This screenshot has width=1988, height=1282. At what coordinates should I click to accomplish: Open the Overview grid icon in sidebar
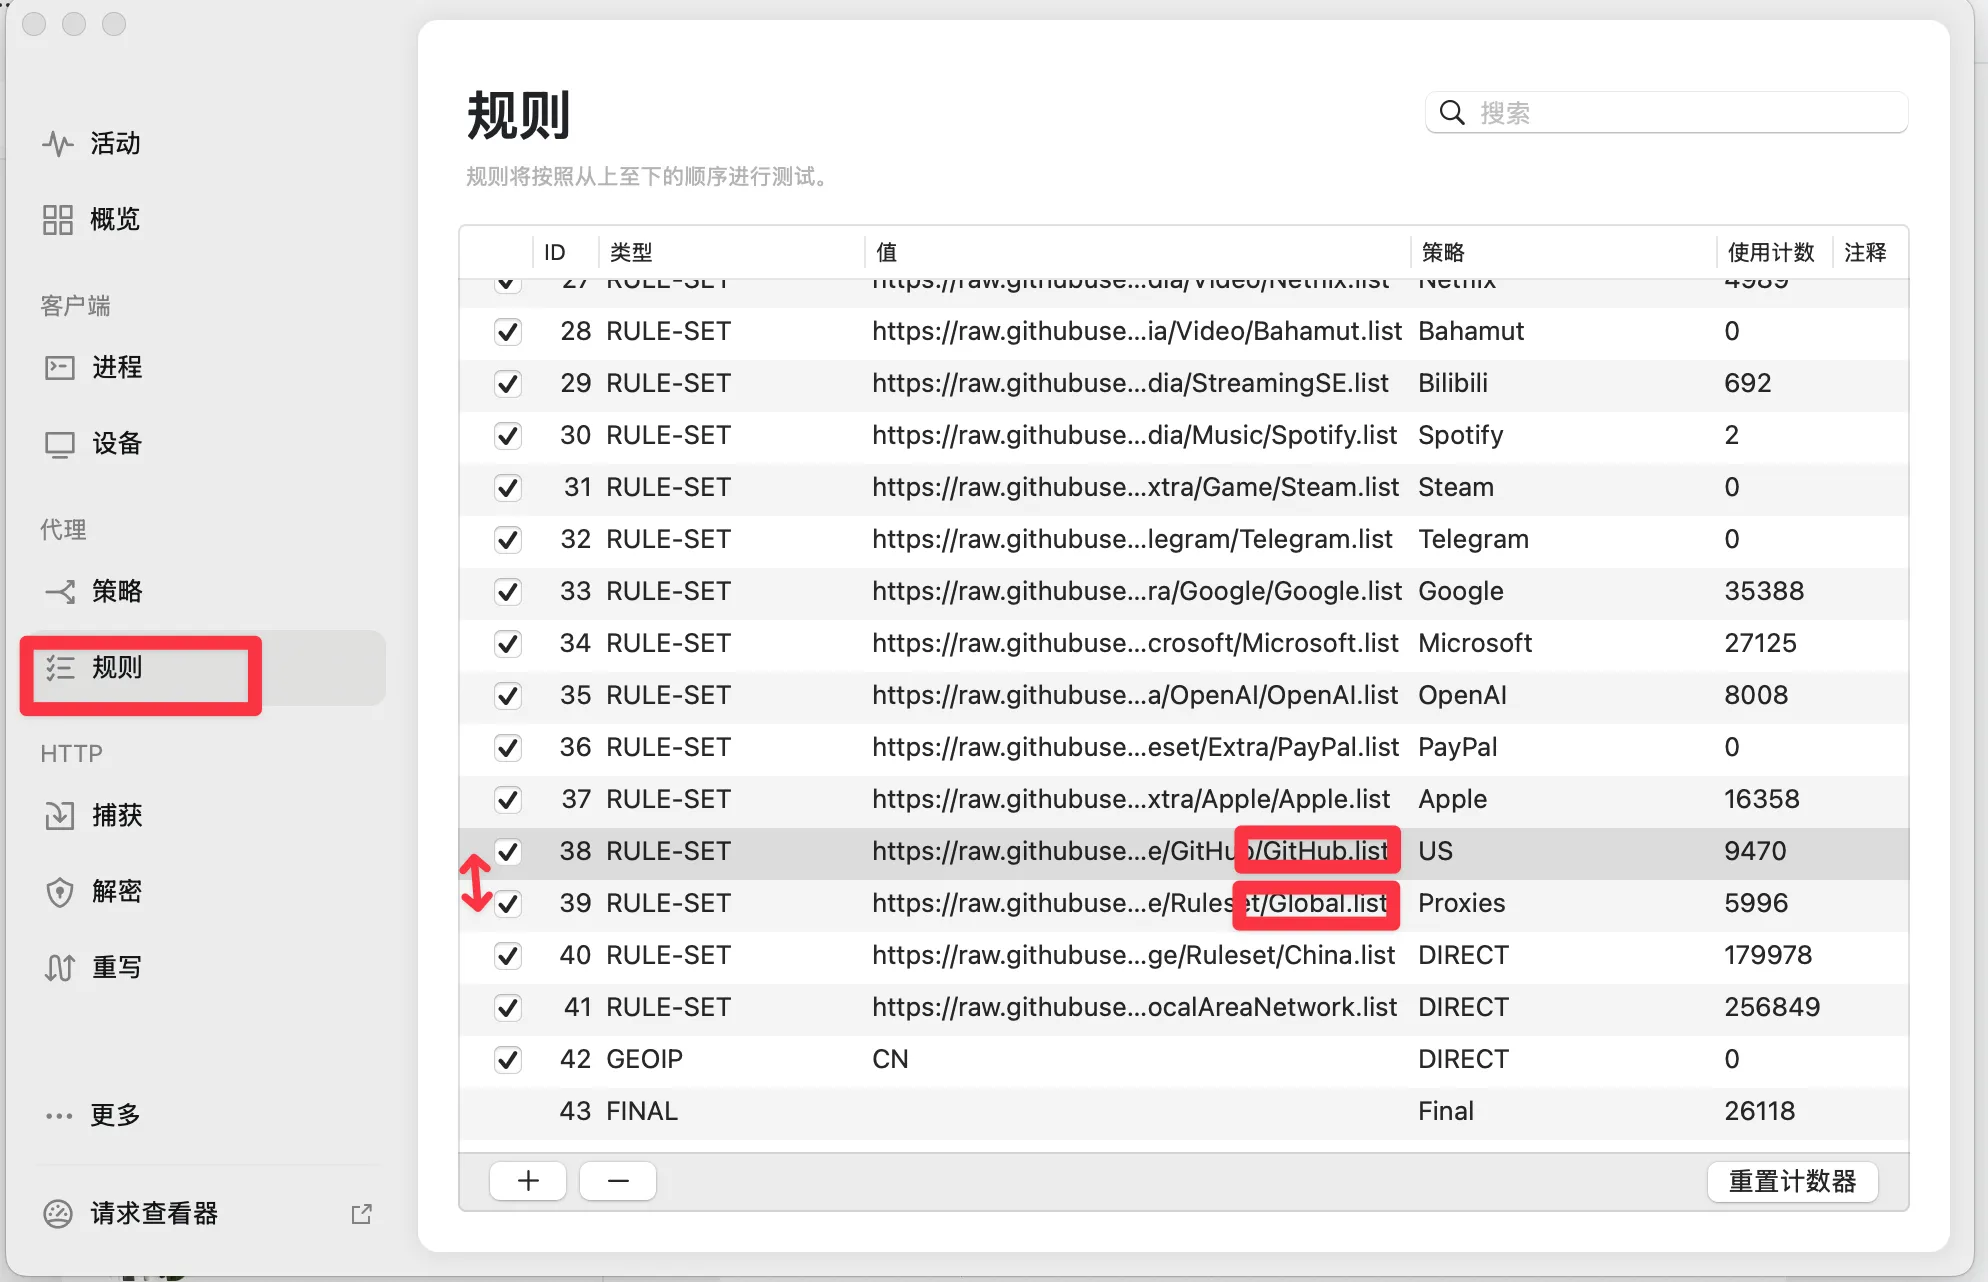[58, 220]
